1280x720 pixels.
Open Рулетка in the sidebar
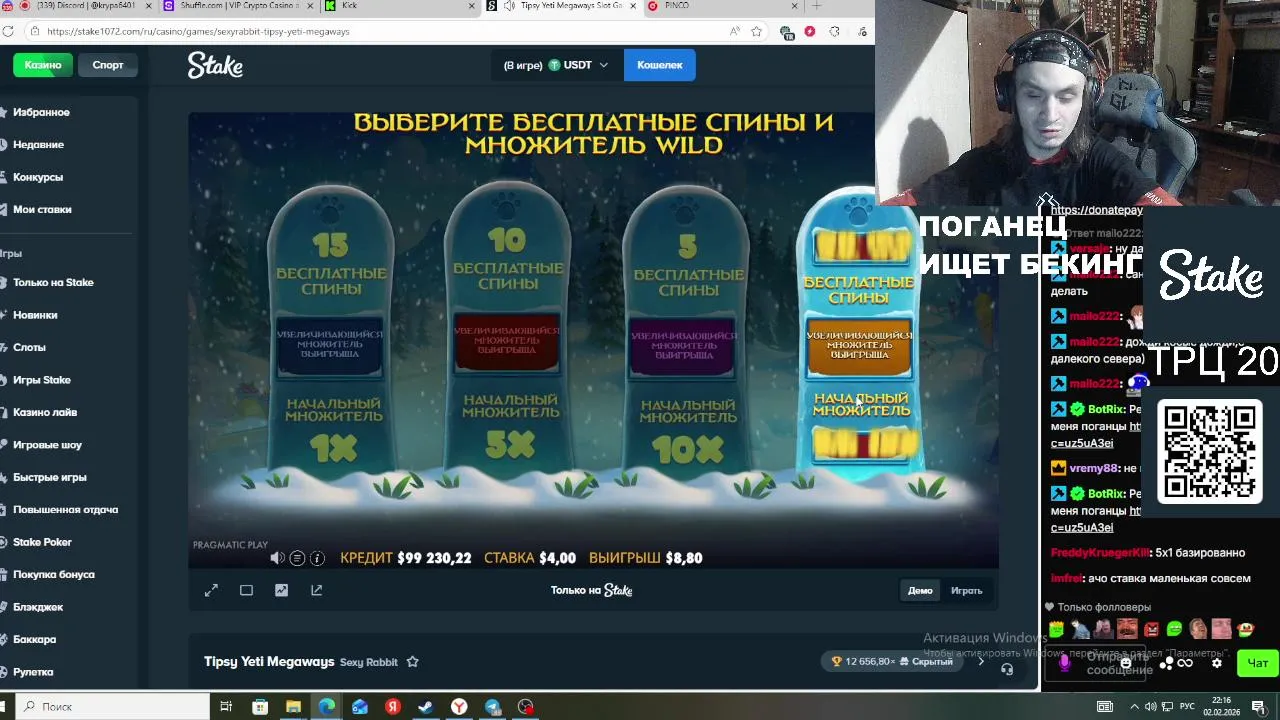point(33,672)
